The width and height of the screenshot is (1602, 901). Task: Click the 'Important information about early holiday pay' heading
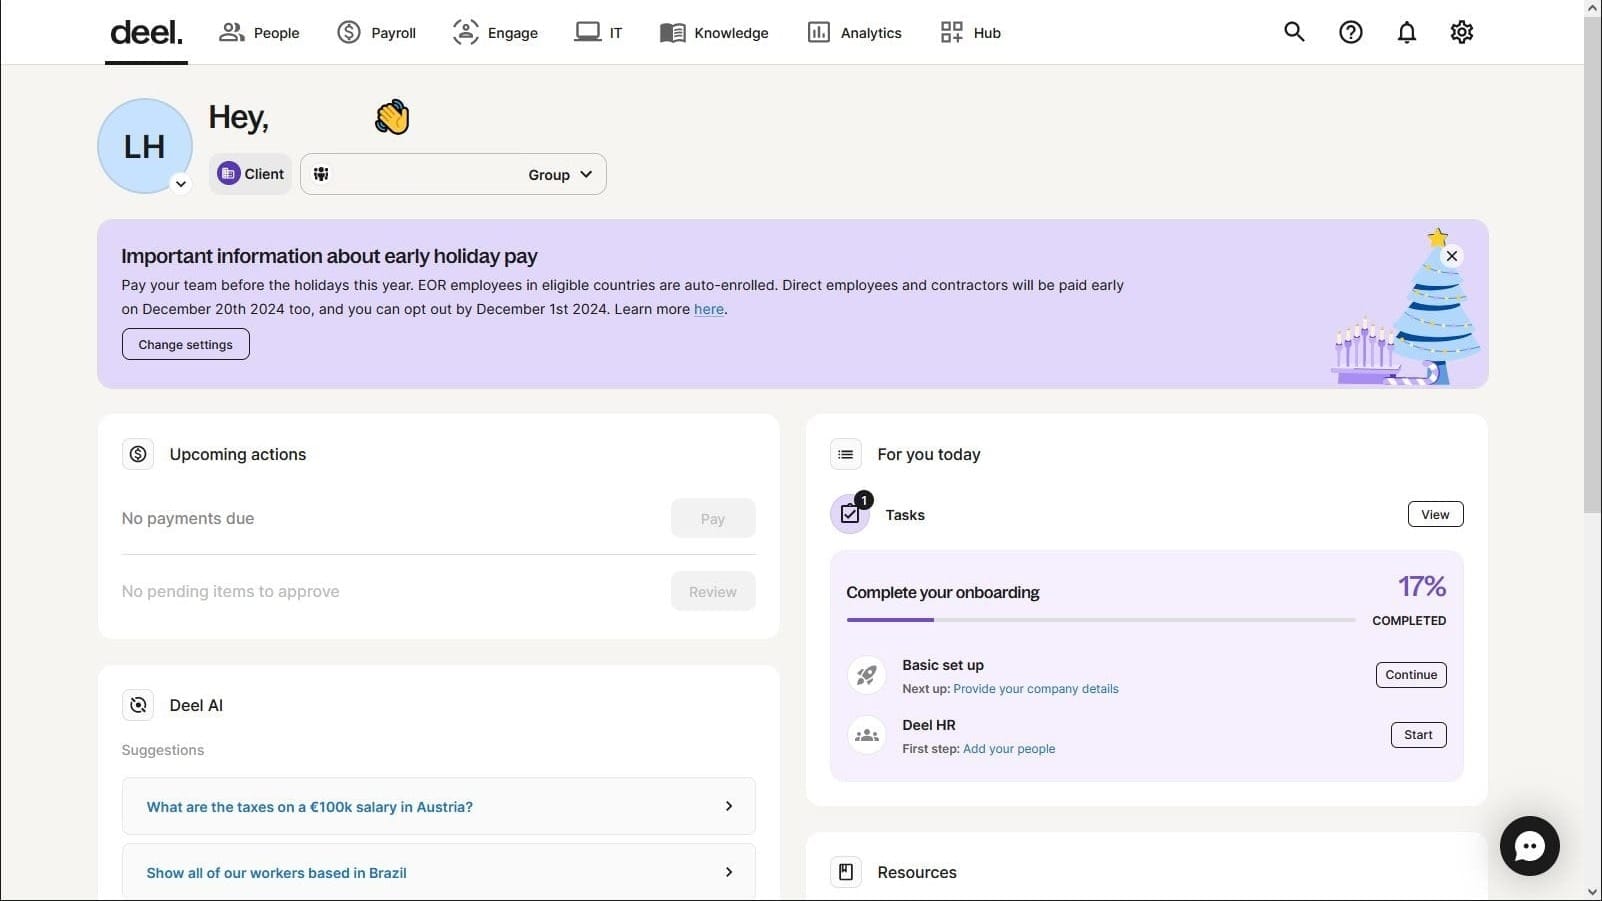329,256
